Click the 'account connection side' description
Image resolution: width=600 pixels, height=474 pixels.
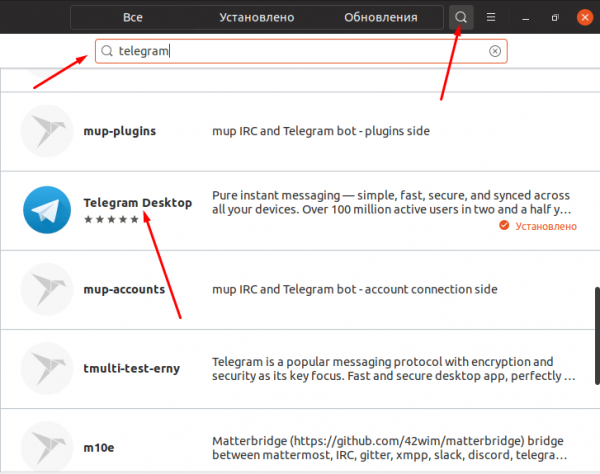pyautogui.click(x=355, y=290)
